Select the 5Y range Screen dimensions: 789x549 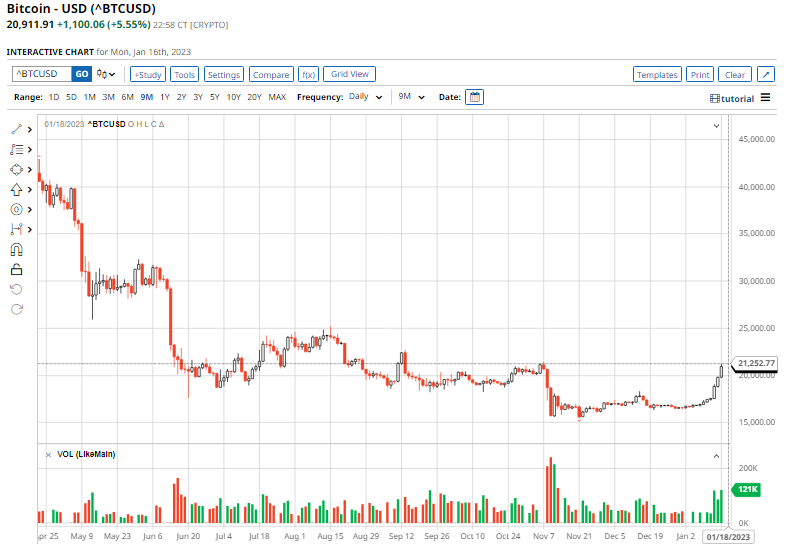coord(215,97)
